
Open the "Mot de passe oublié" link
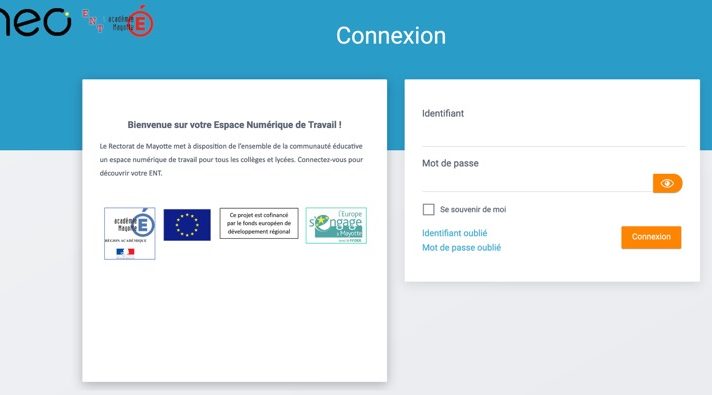461,247
